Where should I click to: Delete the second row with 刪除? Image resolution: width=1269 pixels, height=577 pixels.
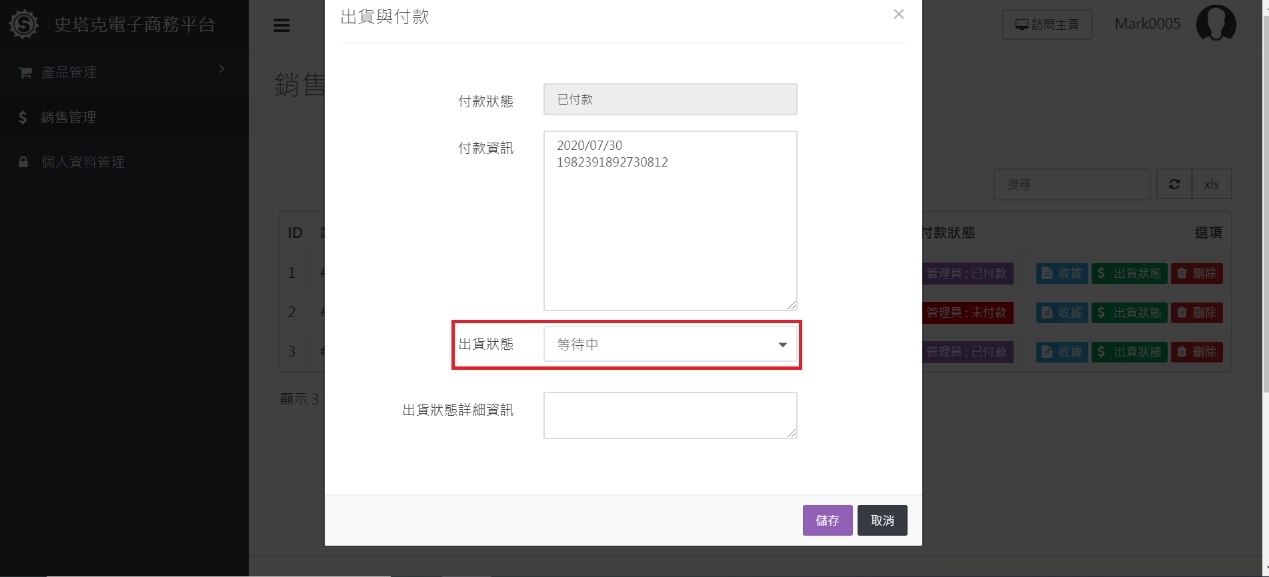(x=1196, y=313)
